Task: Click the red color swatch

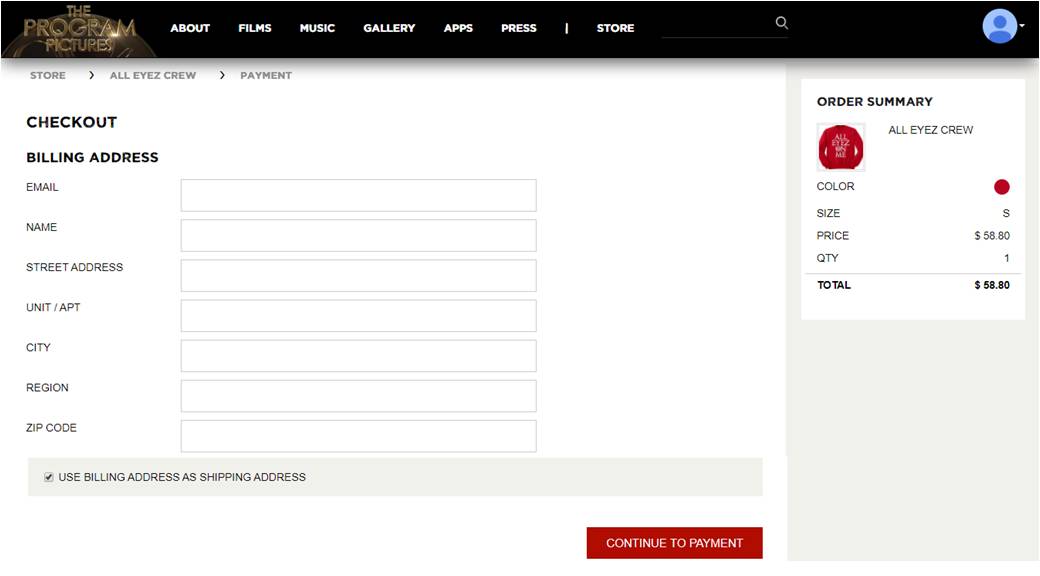Action: point(1002,187)
